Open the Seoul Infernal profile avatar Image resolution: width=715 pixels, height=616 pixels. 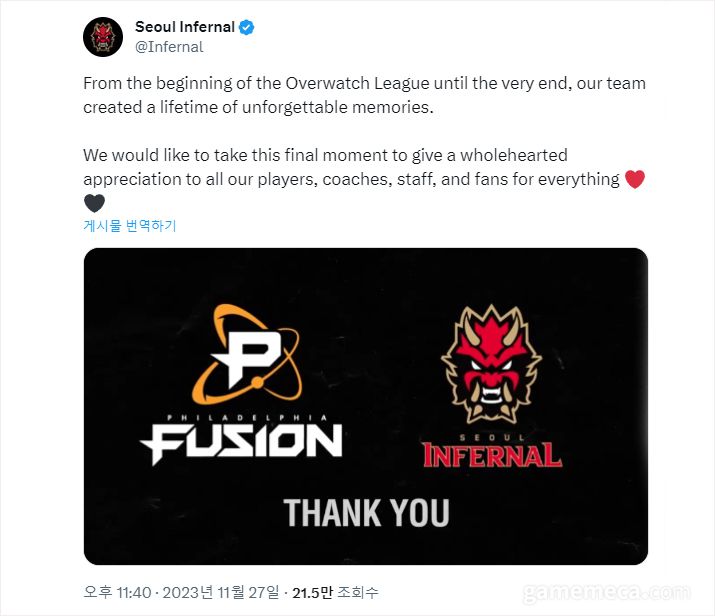pos(103,37)
